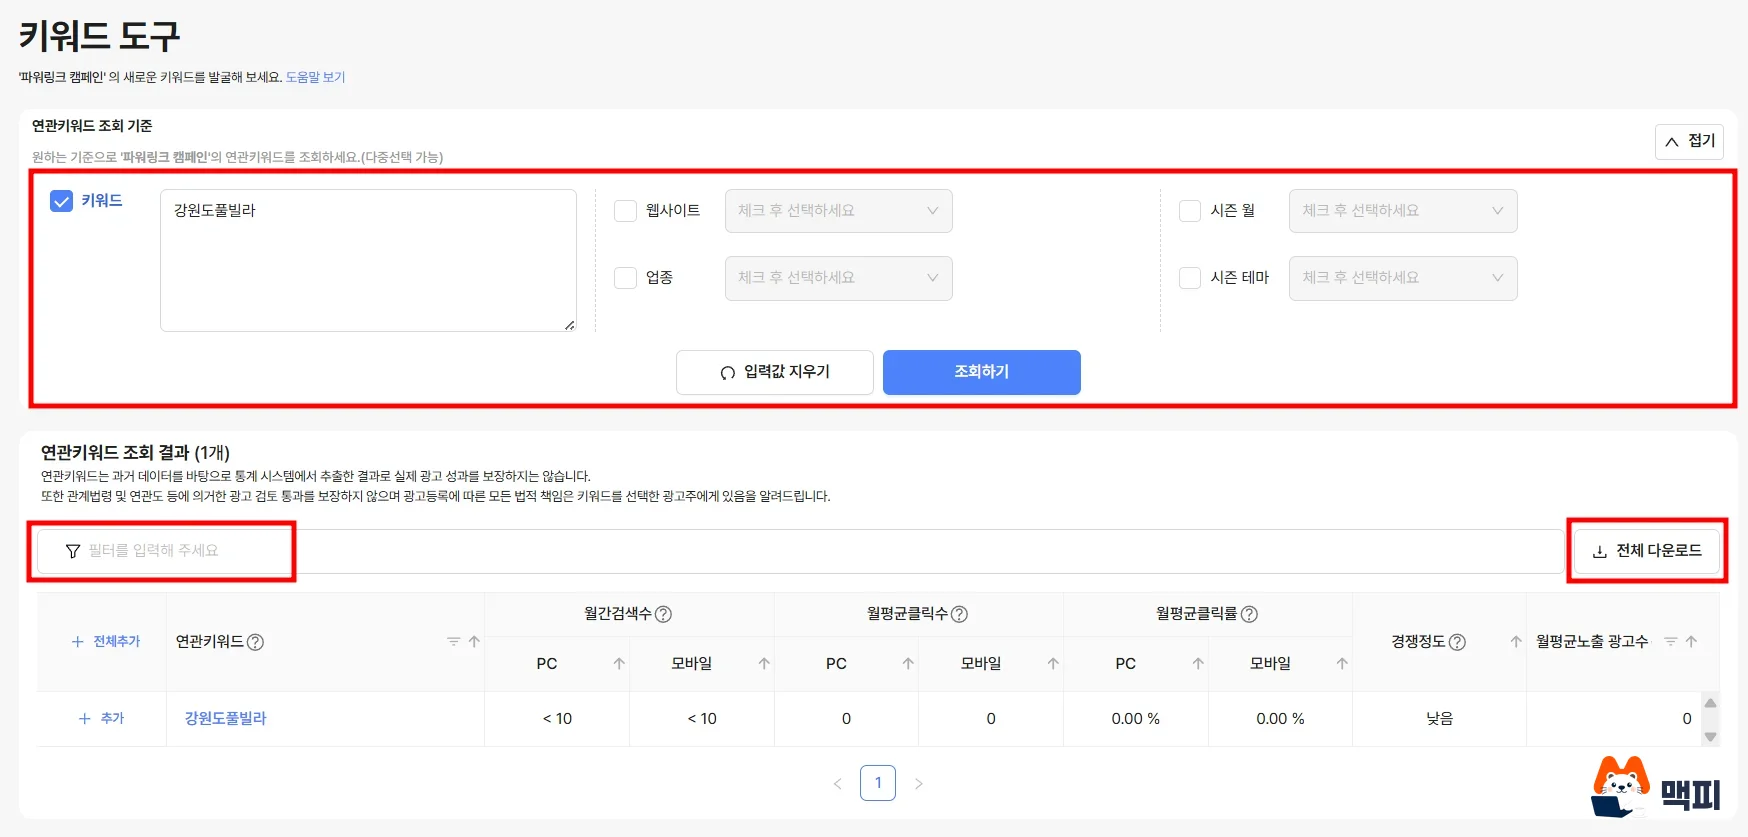Open the 시즌 월 selection dropdown
1748x837 pixels.
point(1403,211)
